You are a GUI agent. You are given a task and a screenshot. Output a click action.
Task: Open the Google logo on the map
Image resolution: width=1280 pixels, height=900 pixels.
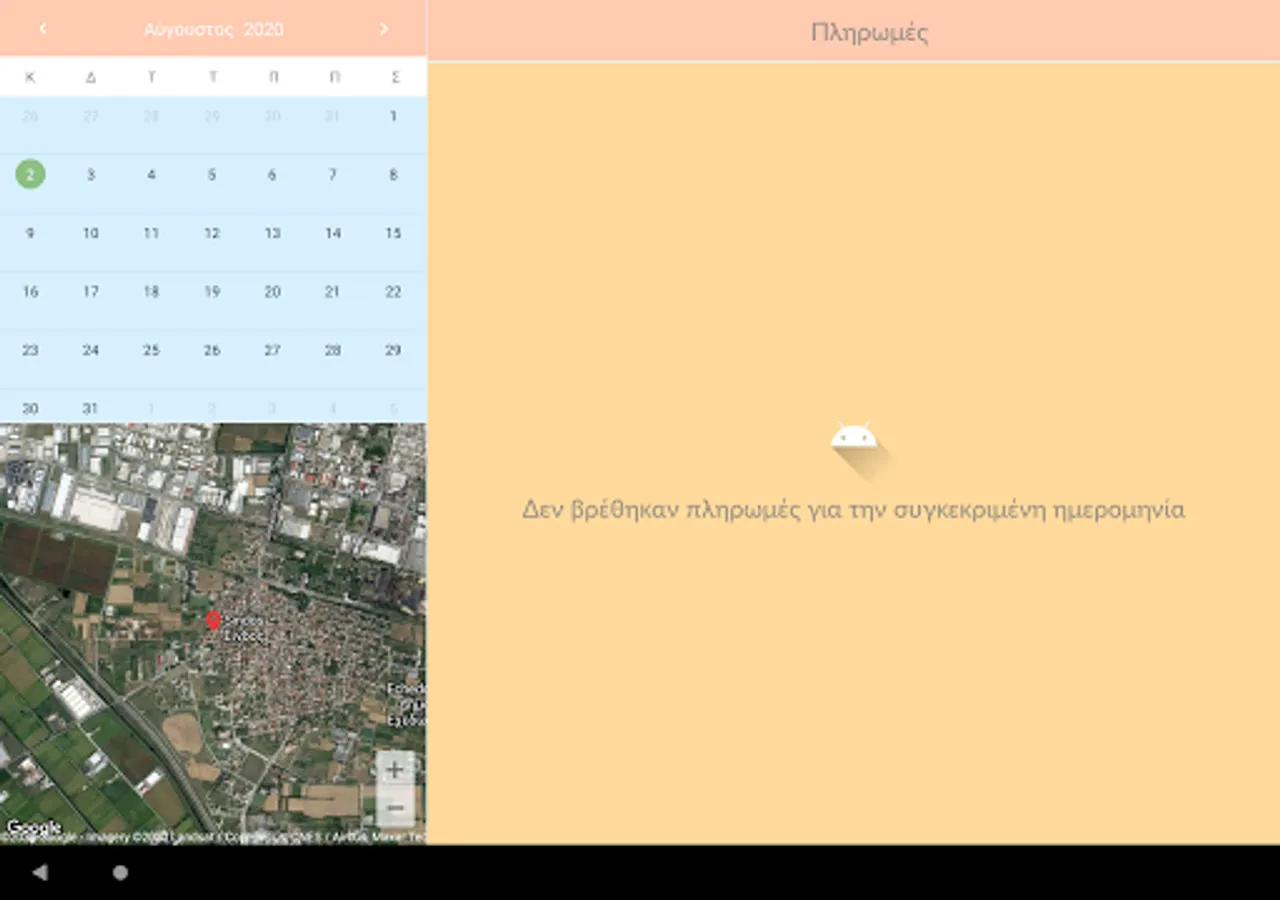point(34,827)
